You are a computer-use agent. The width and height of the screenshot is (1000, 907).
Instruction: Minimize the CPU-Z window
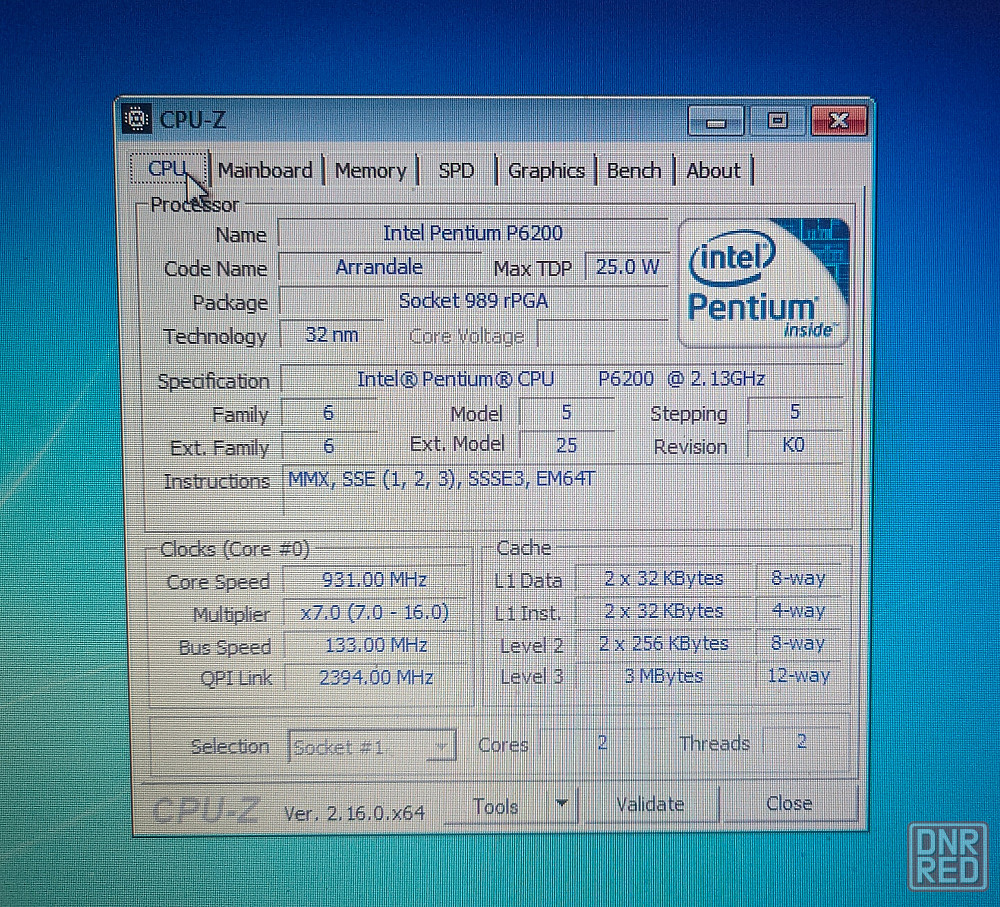pos(716,121)
